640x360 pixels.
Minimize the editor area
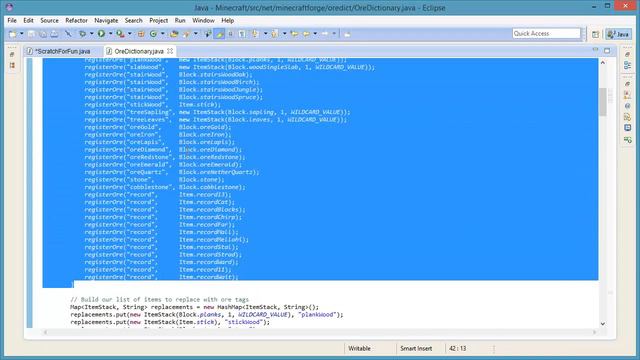click(x=596, y=50)
